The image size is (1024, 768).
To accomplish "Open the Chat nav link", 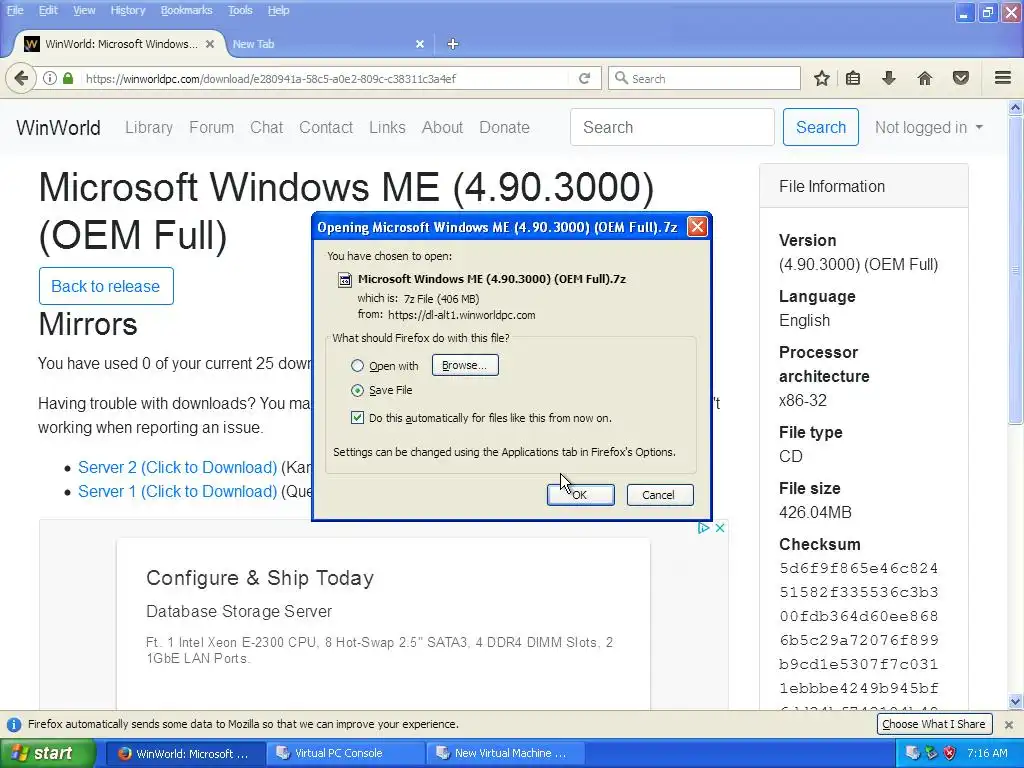I will click(x=266, y=127).
